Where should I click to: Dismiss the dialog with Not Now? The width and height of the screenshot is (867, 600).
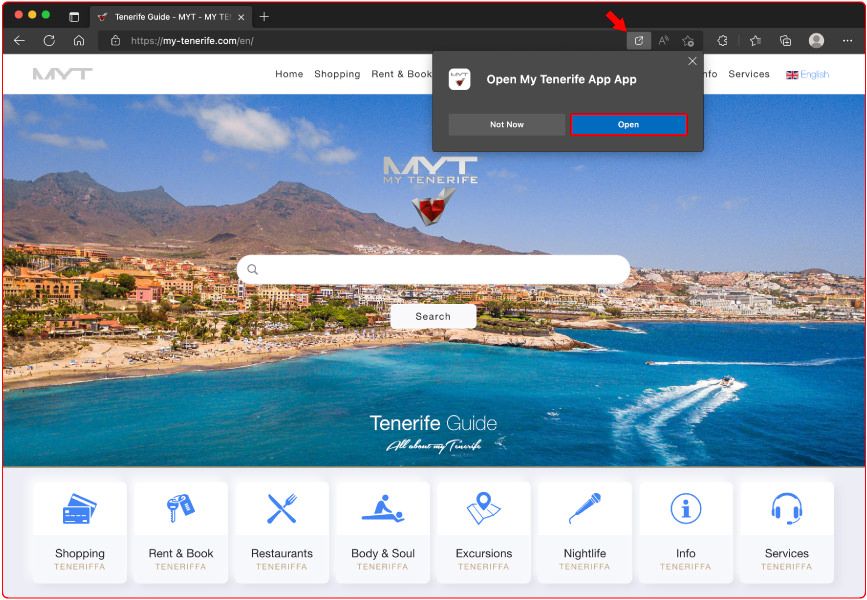(506, 124)
